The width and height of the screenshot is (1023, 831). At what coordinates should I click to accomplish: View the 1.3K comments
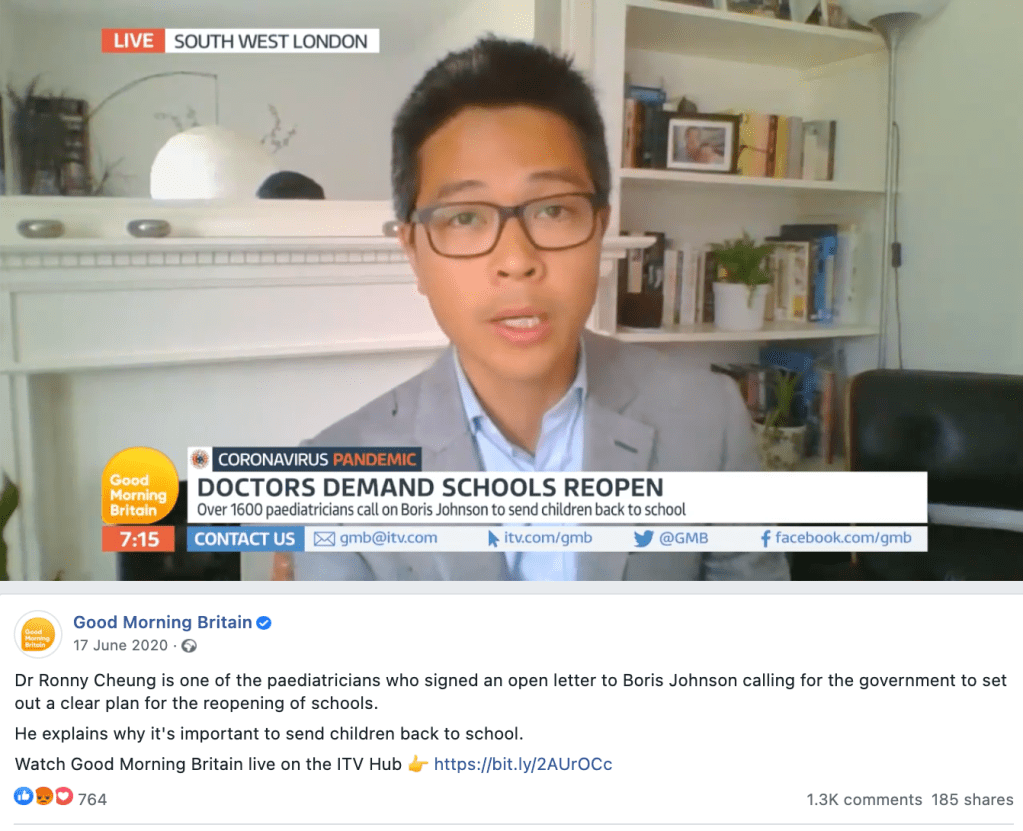point(864,800)
